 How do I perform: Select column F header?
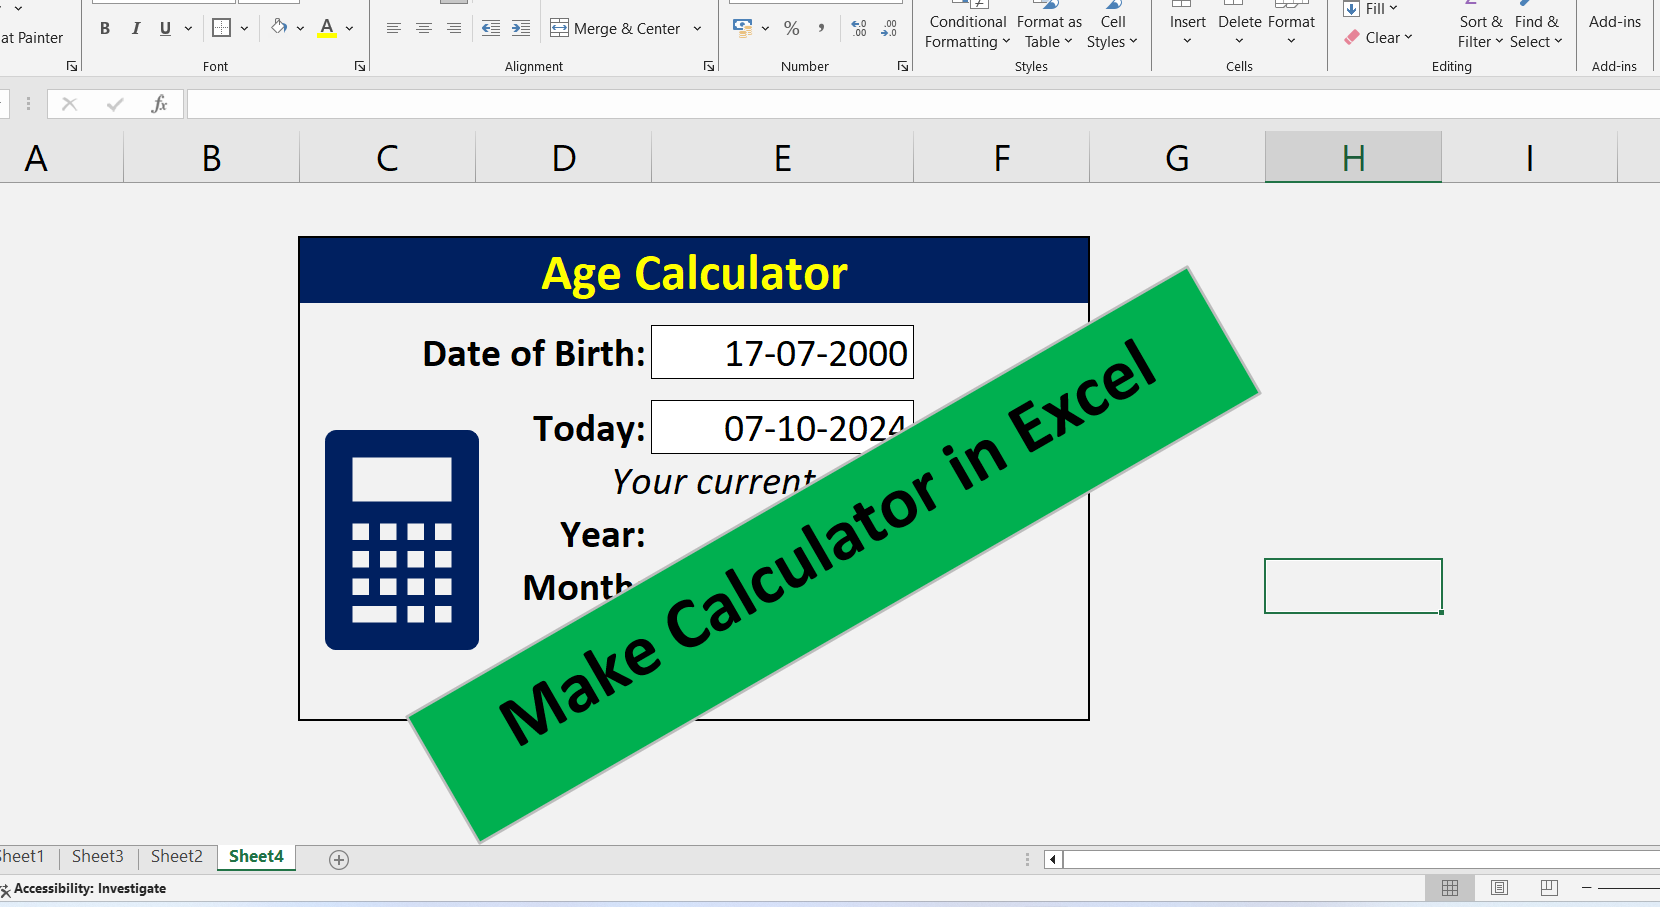(x=1002, y=158)
